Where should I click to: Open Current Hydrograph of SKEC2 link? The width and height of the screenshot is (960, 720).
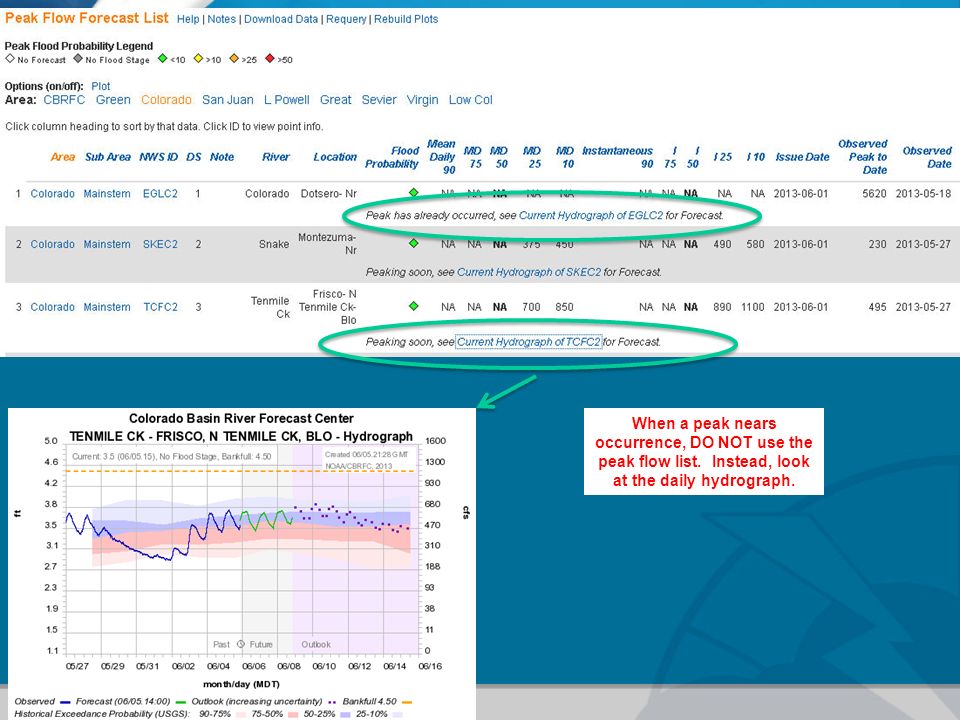[529, 272]
